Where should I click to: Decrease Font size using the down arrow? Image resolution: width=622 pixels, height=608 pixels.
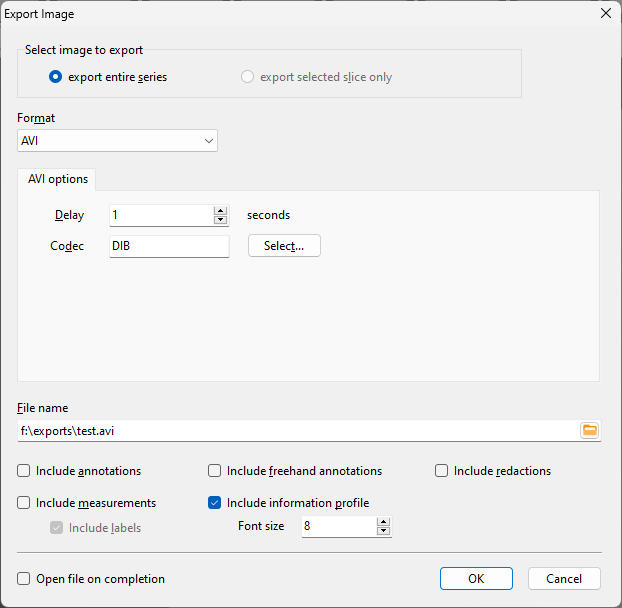pos(384,531)
